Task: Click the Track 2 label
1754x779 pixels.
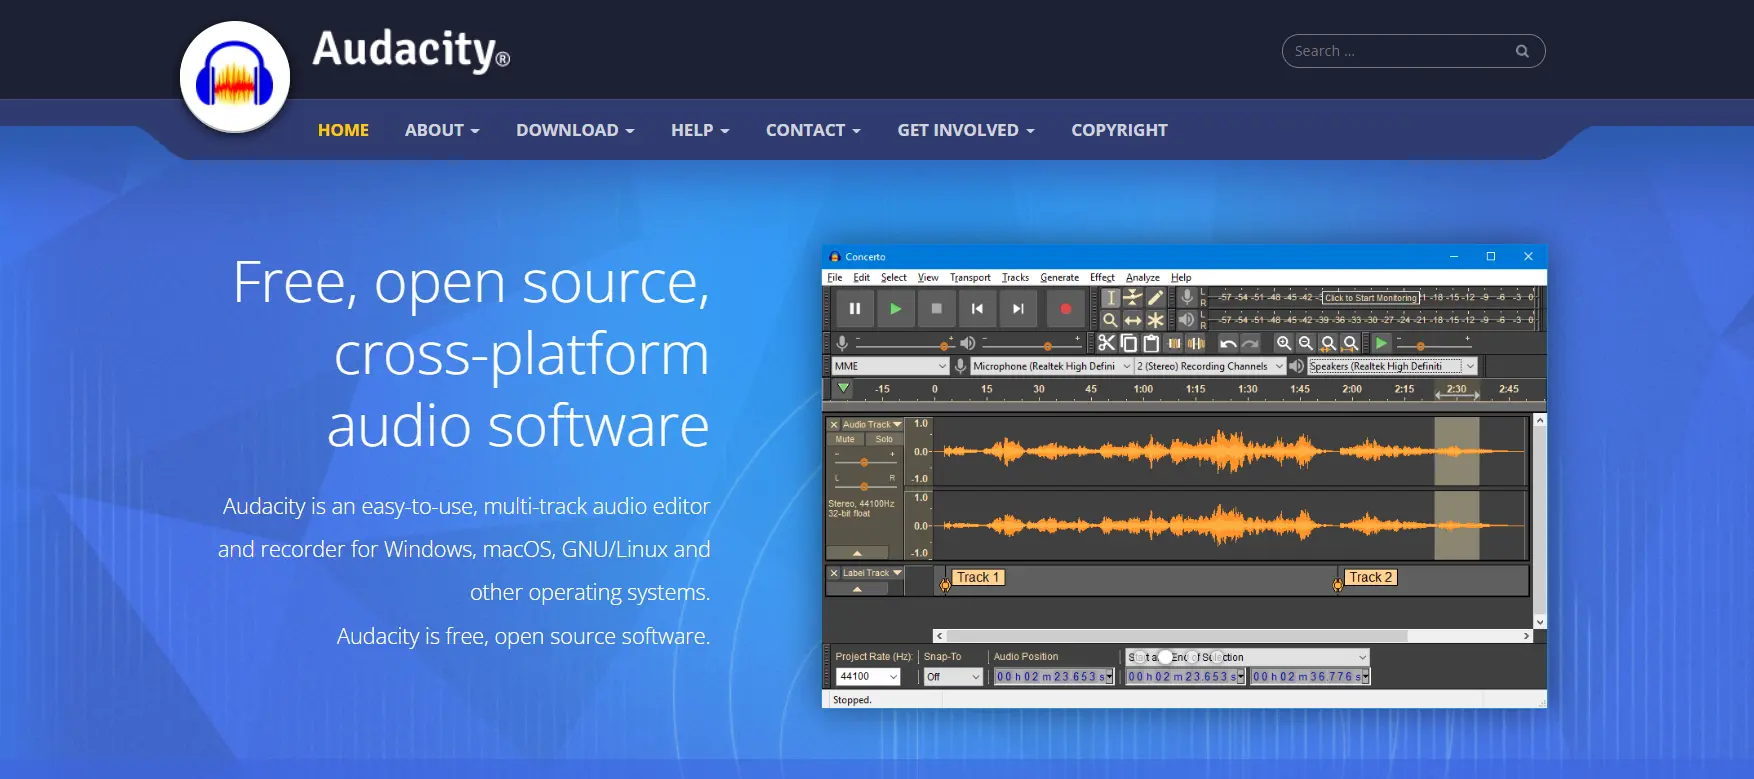Action: click(1369, 577)
